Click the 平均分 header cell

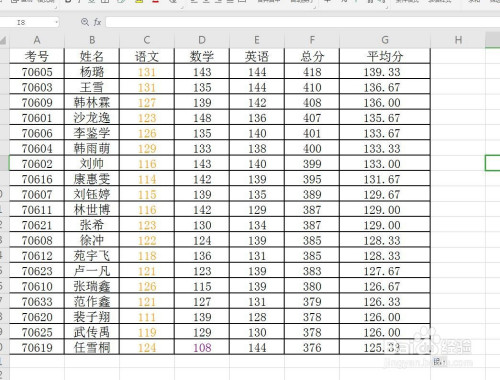pos(385,56)
